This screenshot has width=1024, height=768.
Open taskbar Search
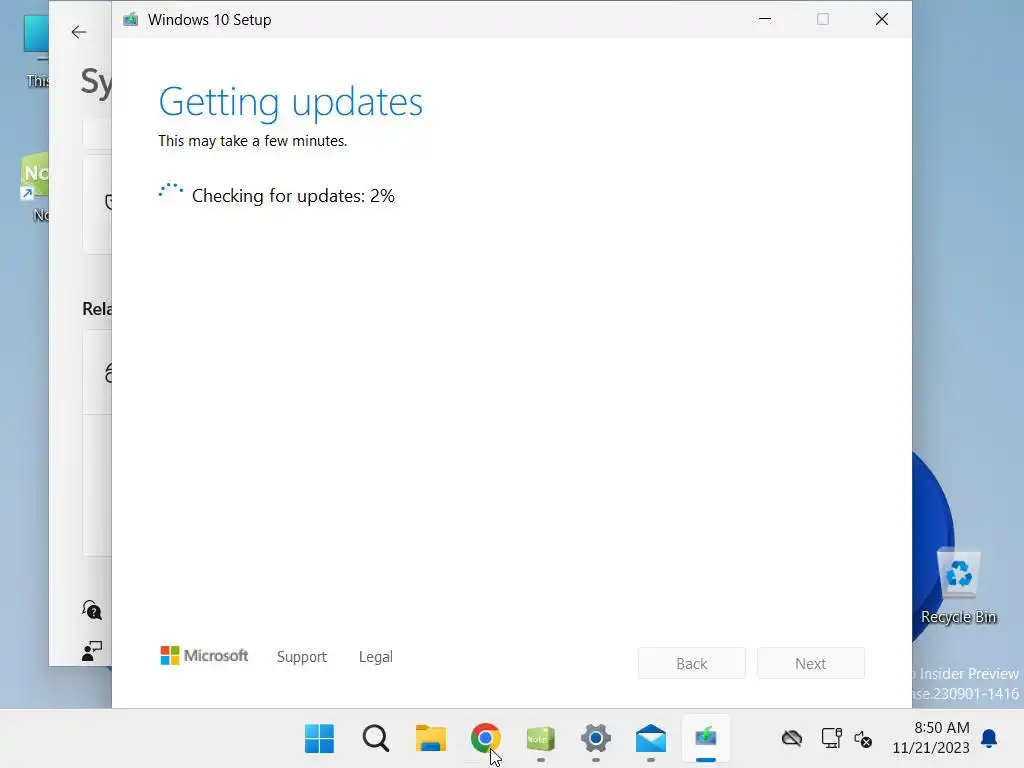376,739
